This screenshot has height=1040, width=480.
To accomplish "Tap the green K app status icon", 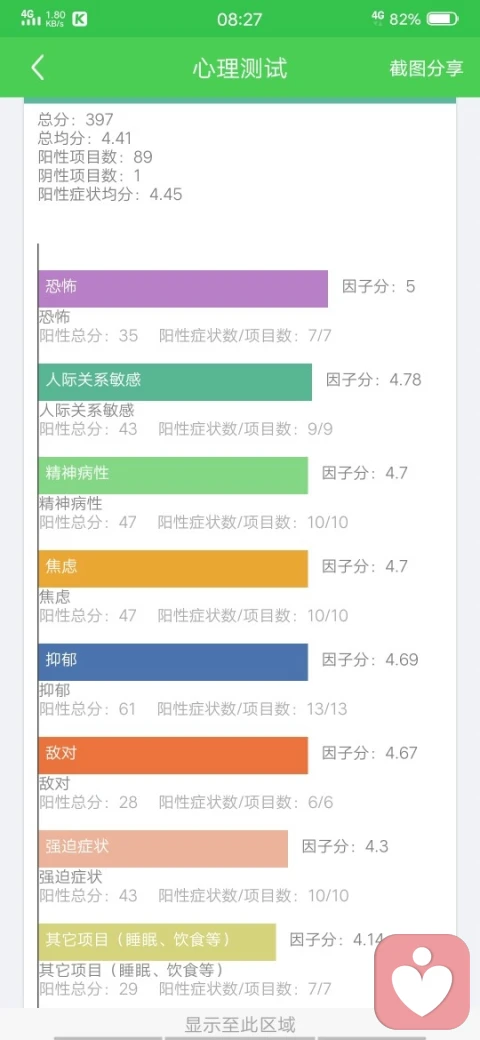I will coord(80,19).
